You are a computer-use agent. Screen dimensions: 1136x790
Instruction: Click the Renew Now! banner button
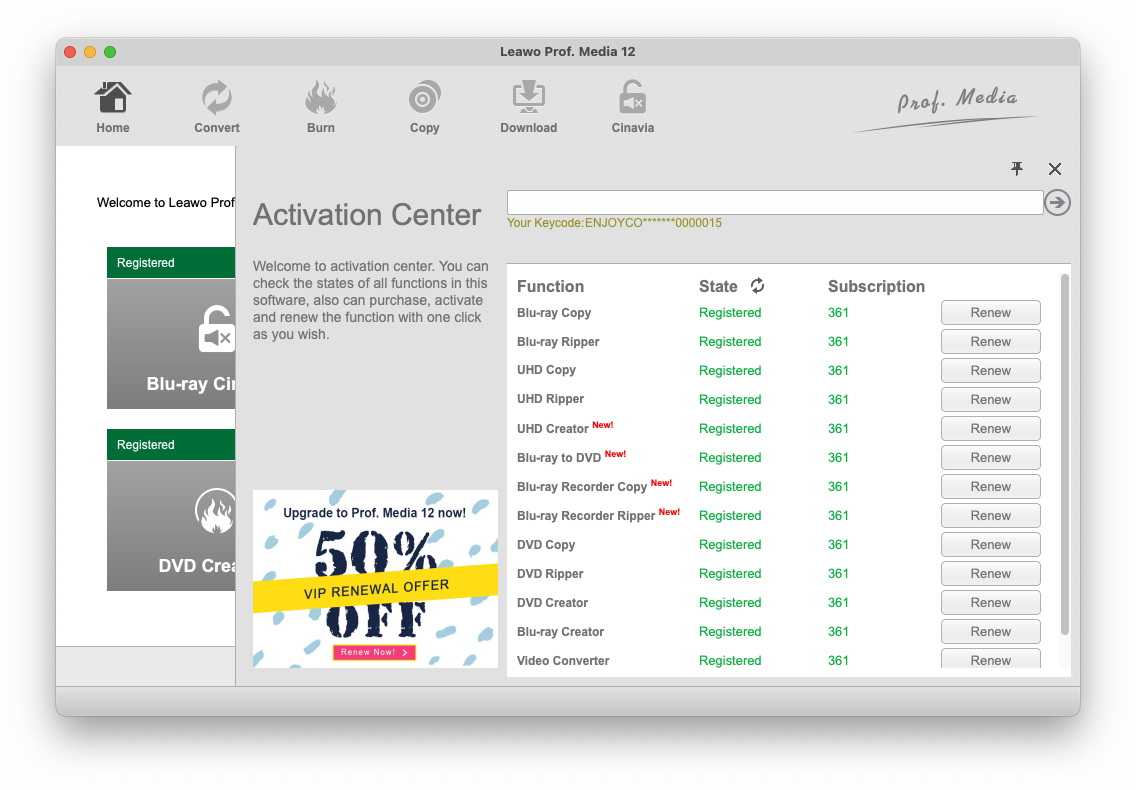pyautogui.click(x=375, y=652)
